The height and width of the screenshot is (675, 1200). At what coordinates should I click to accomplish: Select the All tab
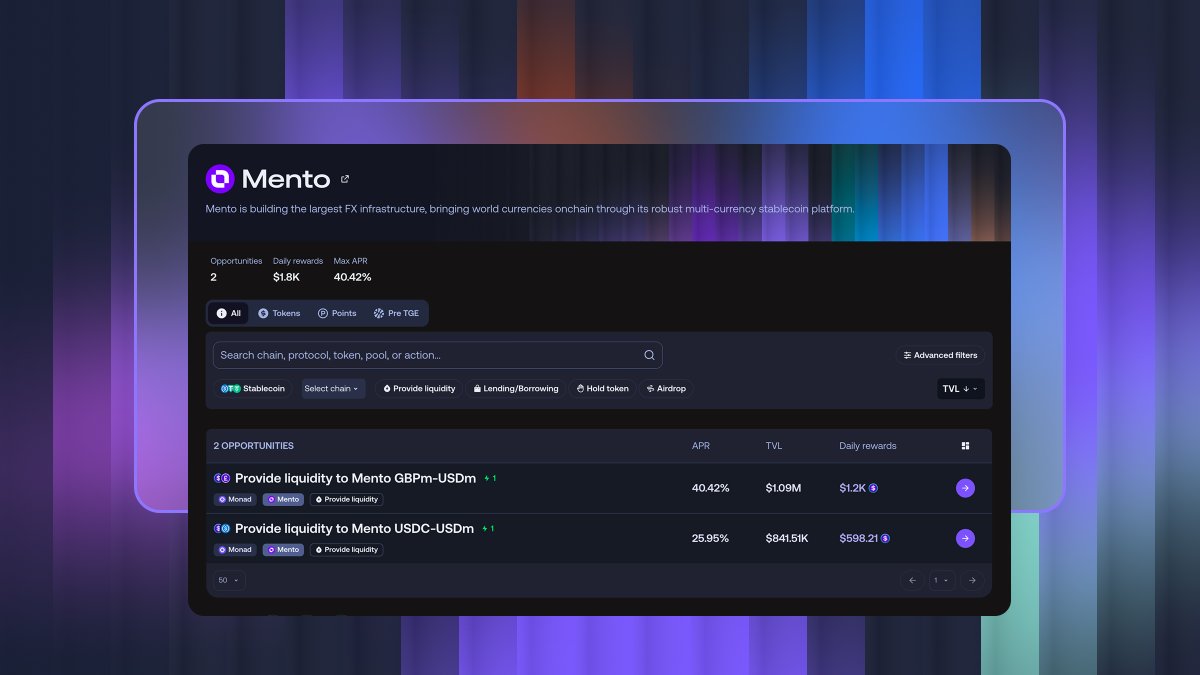pos(229,313)
